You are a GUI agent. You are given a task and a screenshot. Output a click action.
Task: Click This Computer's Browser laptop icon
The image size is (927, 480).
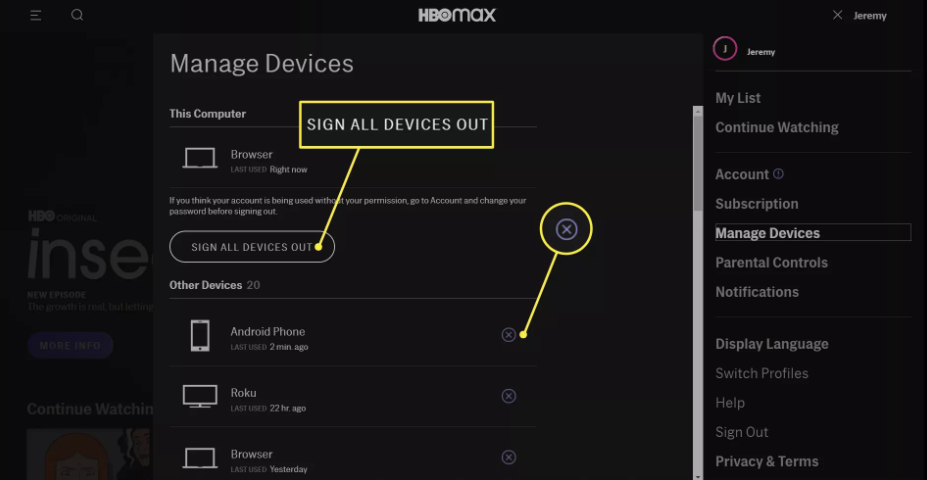pyautogui.click(x=200, y=158)
